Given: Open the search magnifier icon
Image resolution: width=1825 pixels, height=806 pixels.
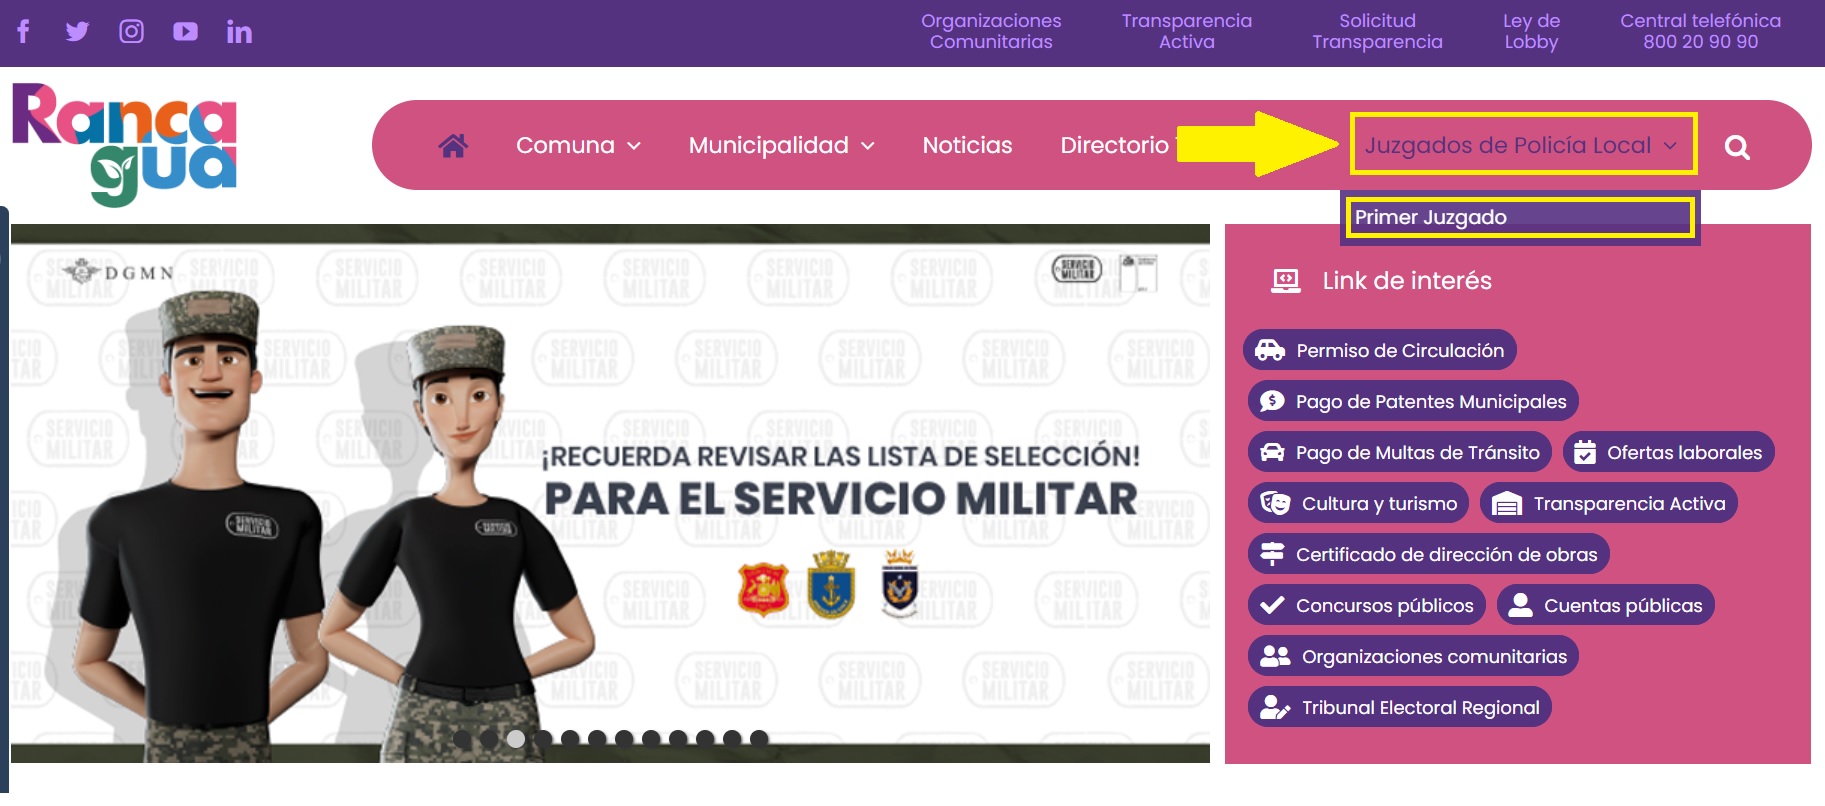Looking at the screenshot, I should [1737, 147].
